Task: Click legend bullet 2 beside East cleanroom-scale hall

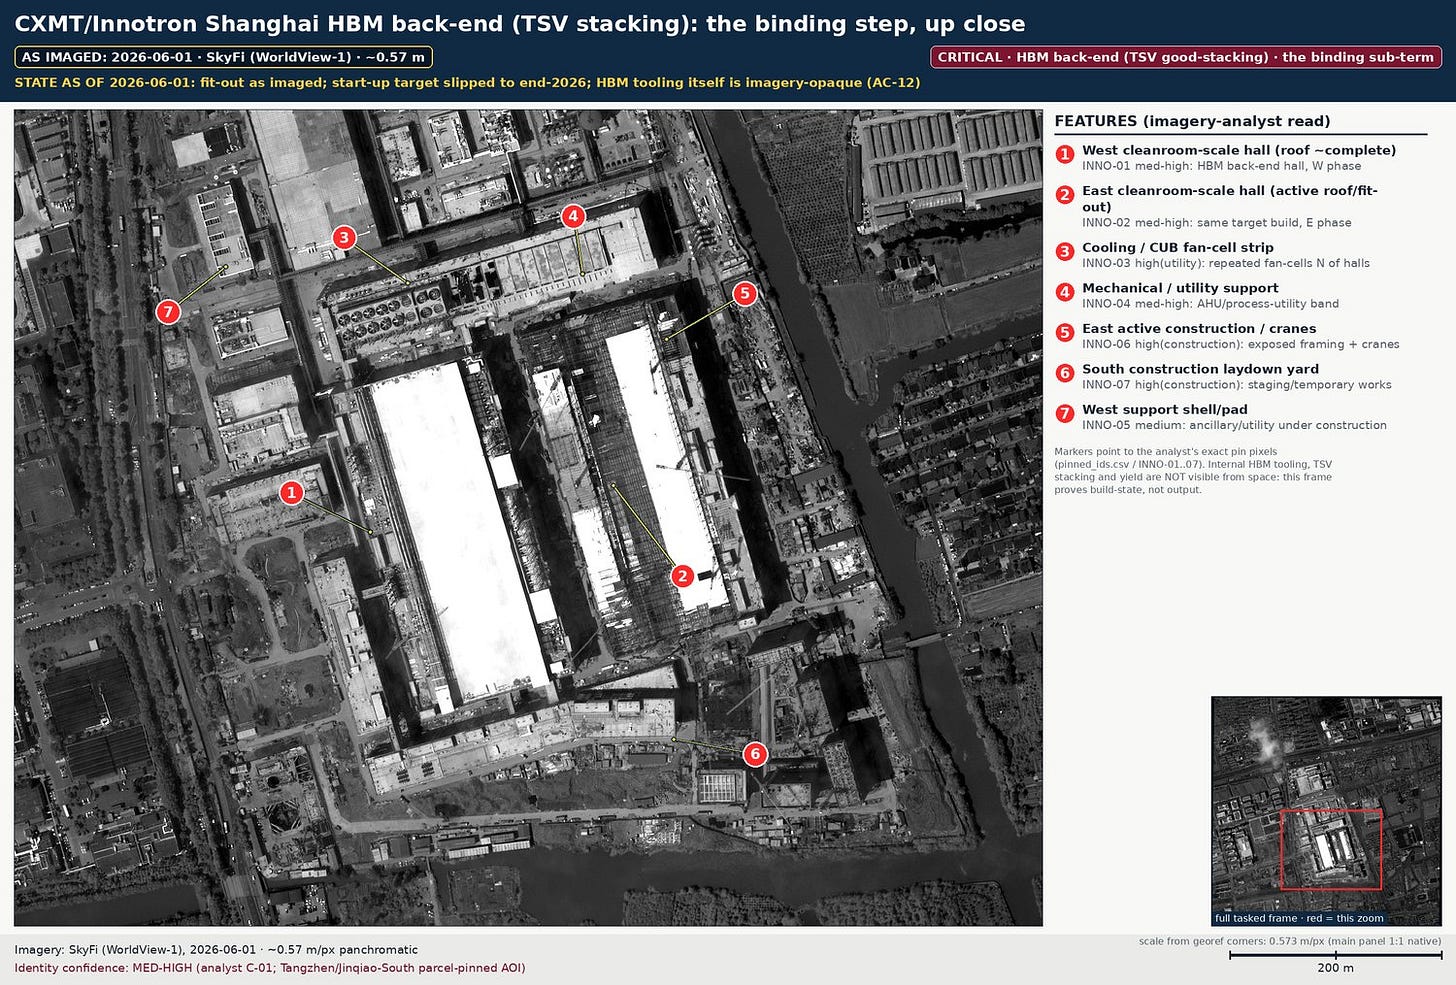Action: coord(1065,194)
